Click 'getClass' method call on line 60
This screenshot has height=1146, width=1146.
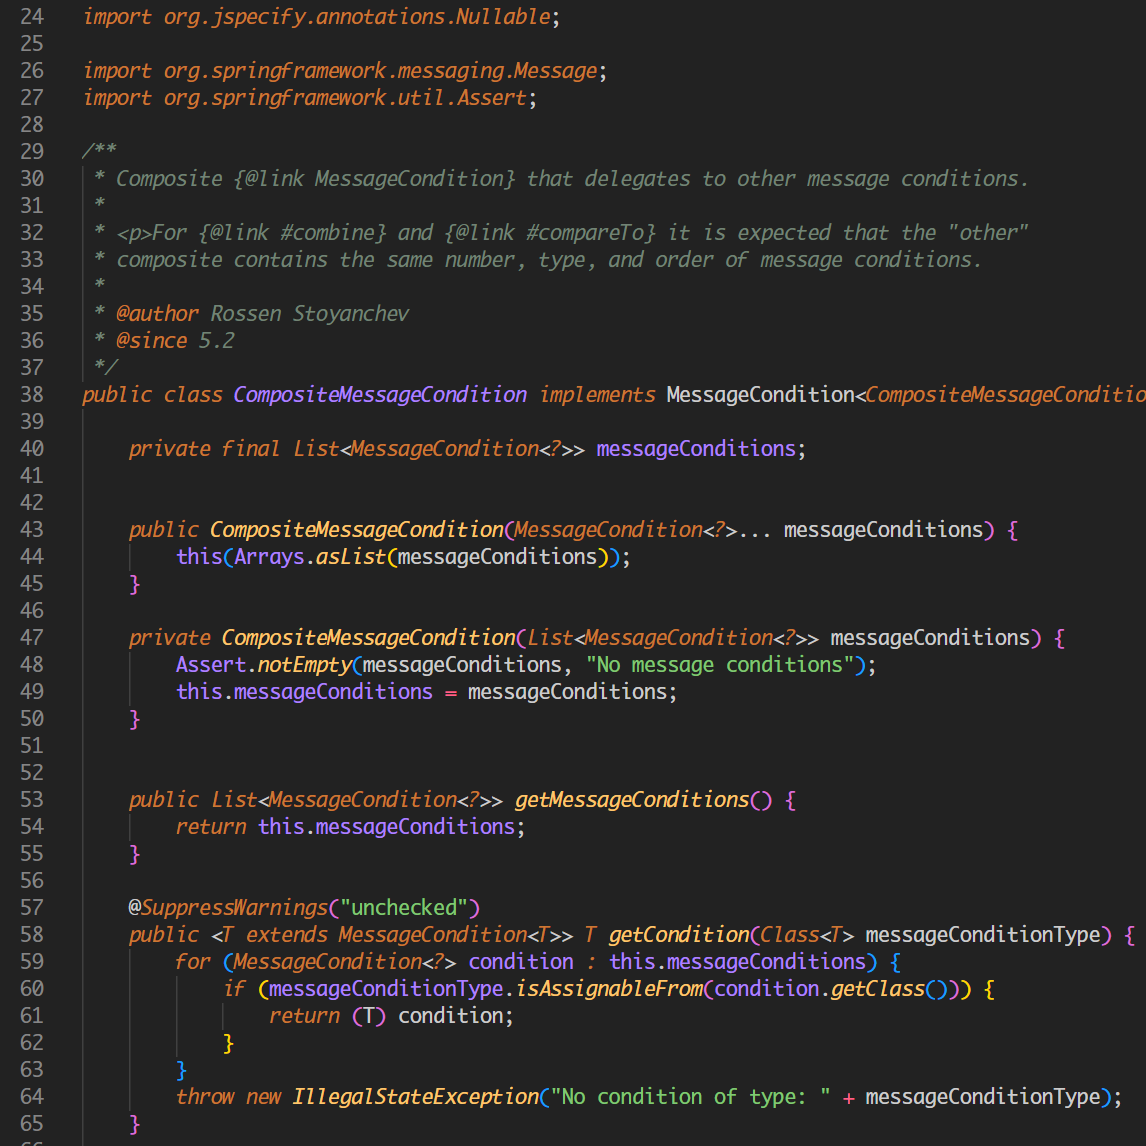[877, 989]
